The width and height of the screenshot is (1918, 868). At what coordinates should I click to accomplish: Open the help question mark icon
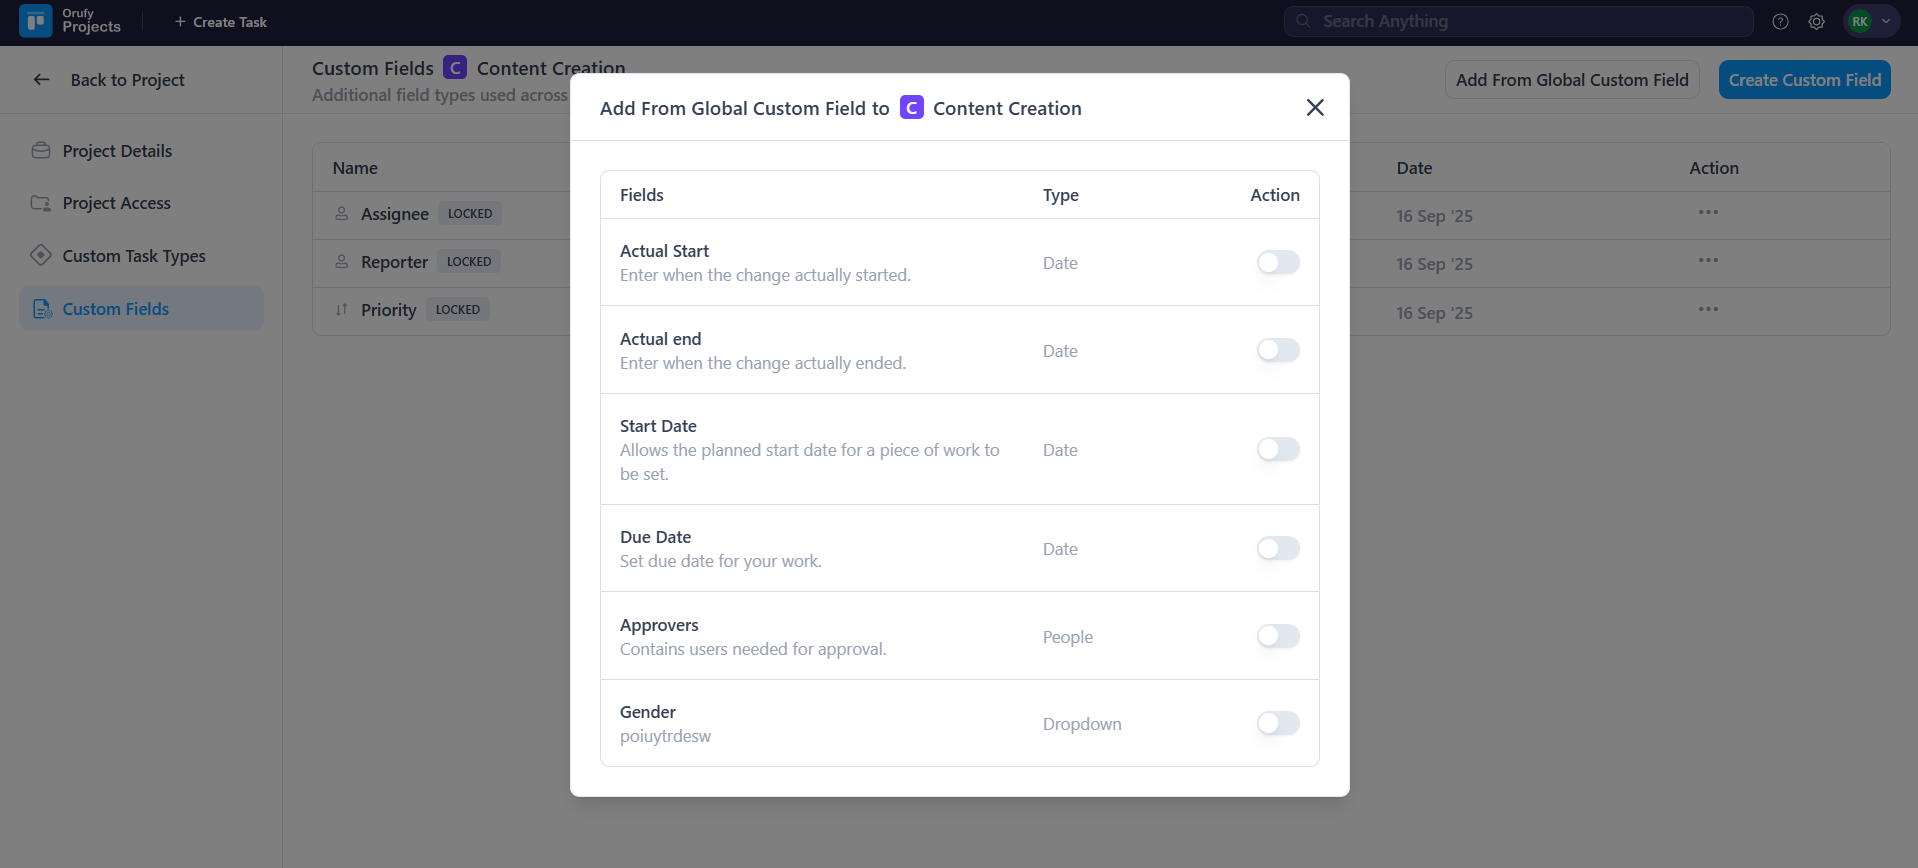click(x=1780, y=21)
